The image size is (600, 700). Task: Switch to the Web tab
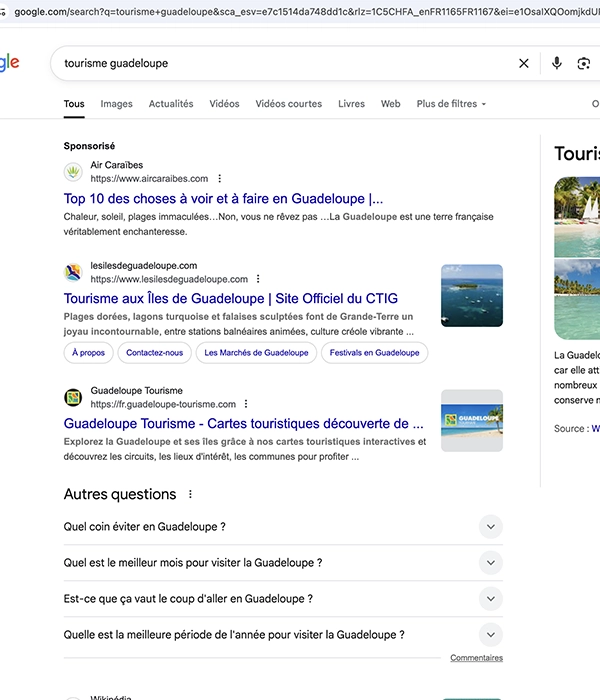click(x=391, y=104)
